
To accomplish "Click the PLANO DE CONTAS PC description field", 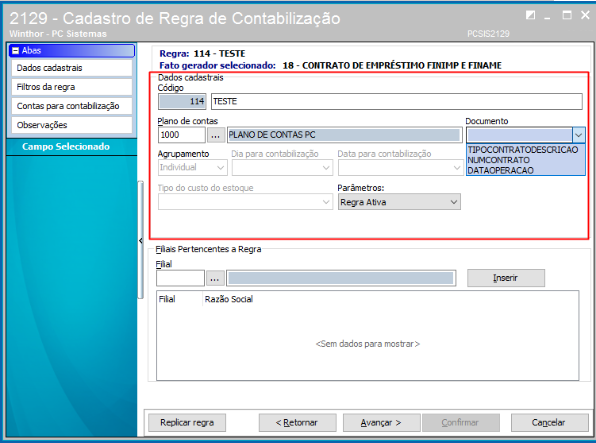I will (345, 135).
